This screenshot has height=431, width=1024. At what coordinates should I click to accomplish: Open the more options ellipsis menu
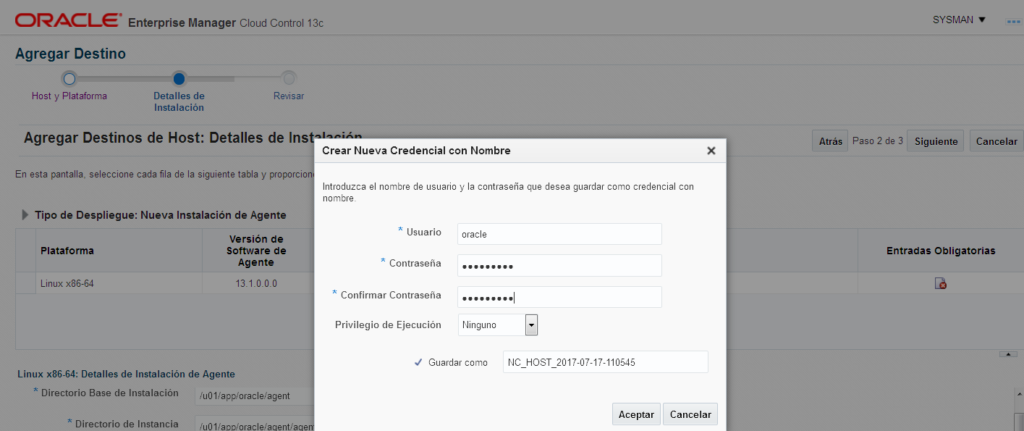coord(1014,22)
